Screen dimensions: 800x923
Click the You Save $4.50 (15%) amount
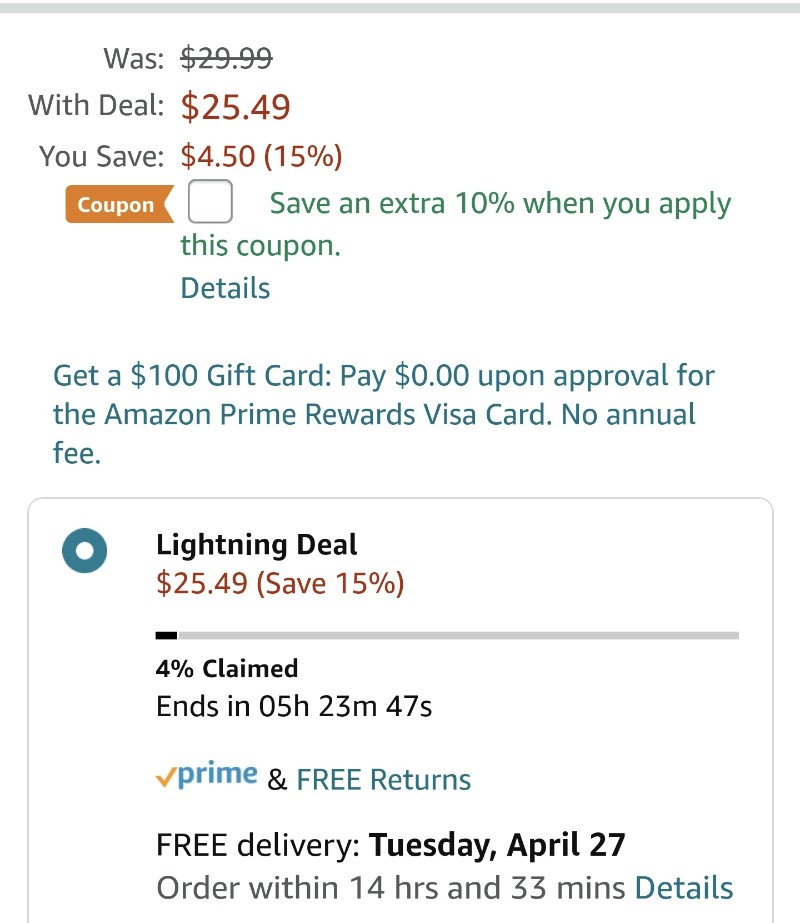(x=261, y=157)
